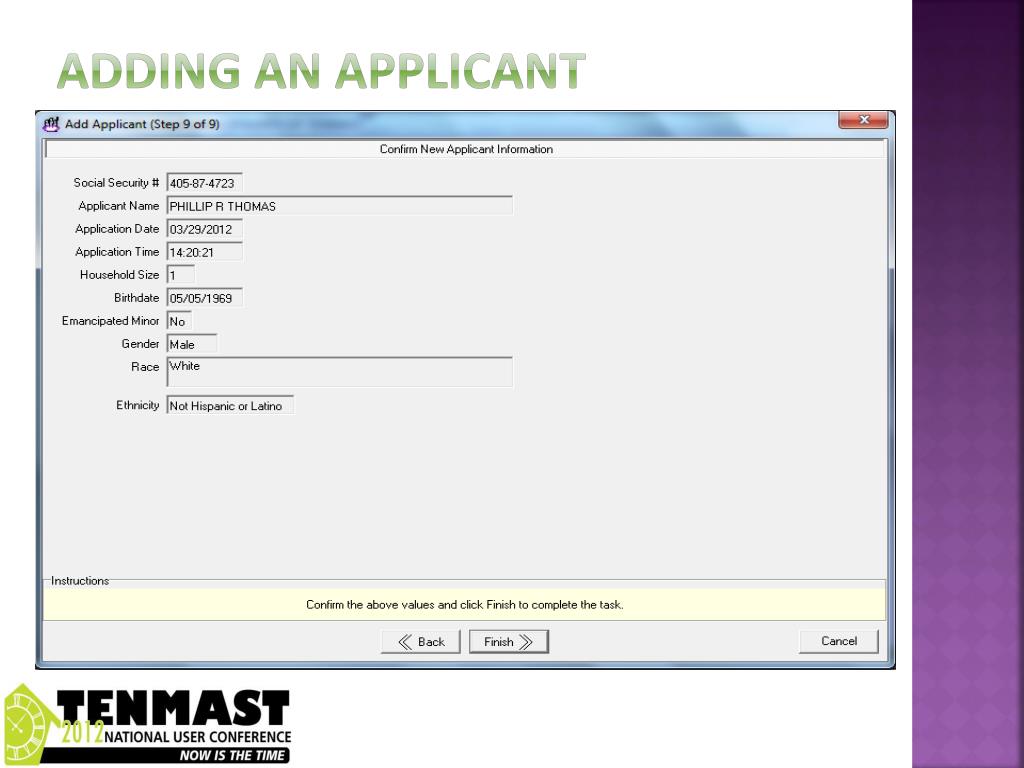The height and width of the screenshot is (768, 1024).
Task: Click the 'Birthdate' label
Action: coord(136,298)
